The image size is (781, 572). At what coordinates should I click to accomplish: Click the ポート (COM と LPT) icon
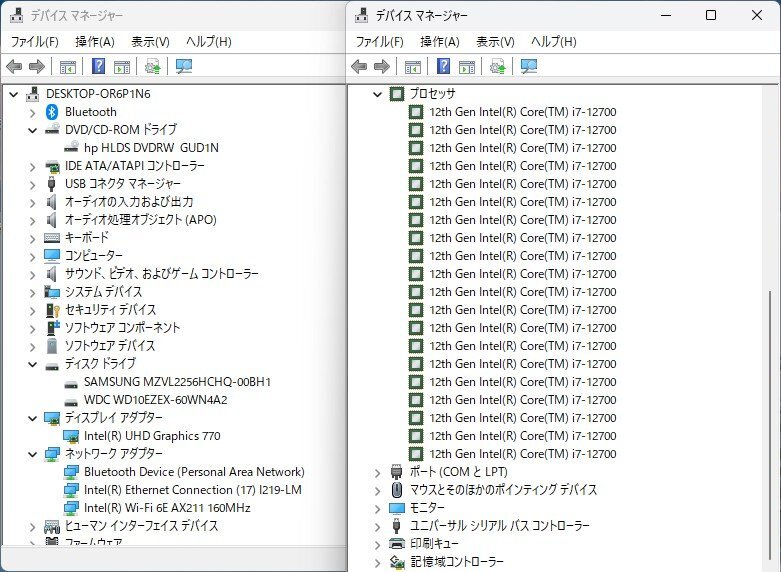(x=396, y=472)
